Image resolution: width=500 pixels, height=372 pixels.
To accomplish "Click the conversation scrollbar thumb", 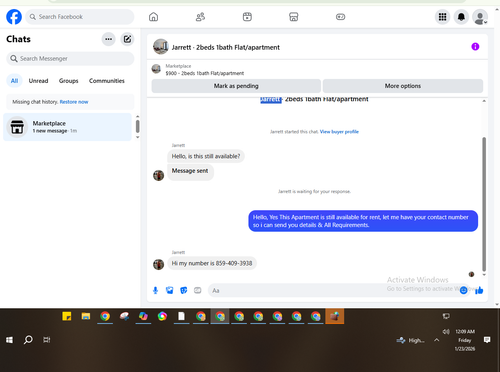I will [484, 204].
